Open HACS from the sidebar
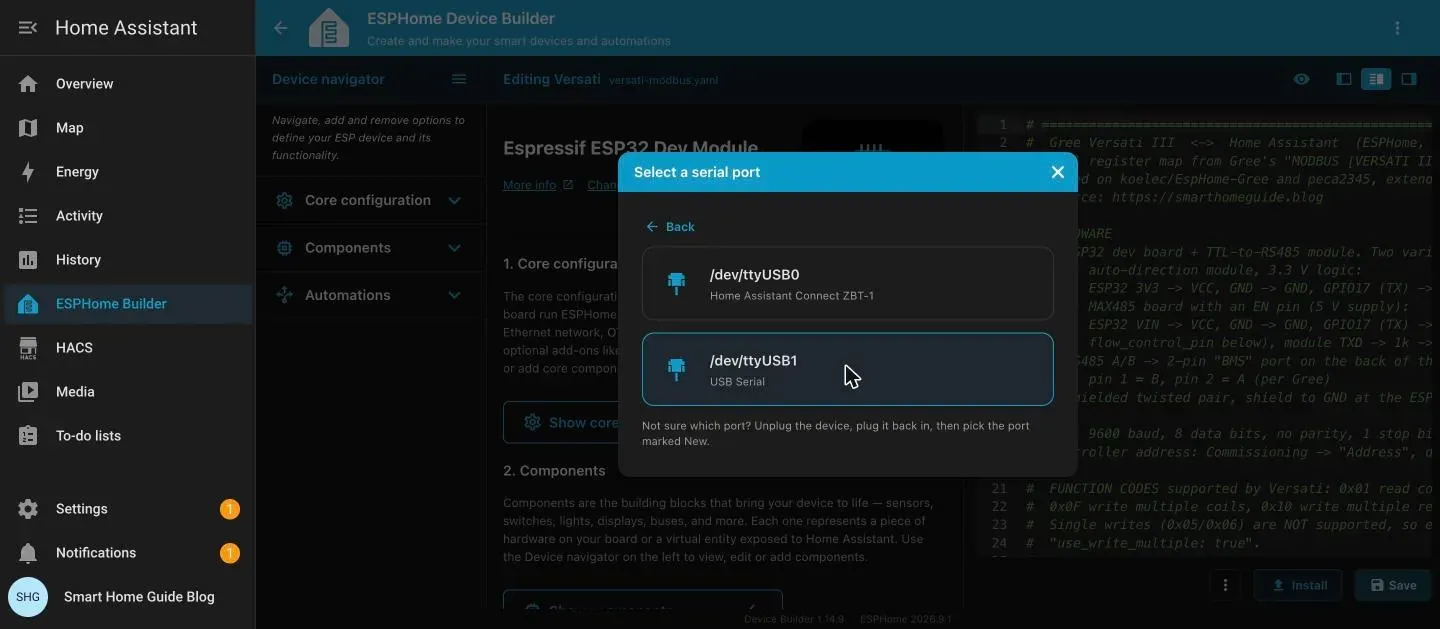The image size is (1440, 629). tap(128, 348)
